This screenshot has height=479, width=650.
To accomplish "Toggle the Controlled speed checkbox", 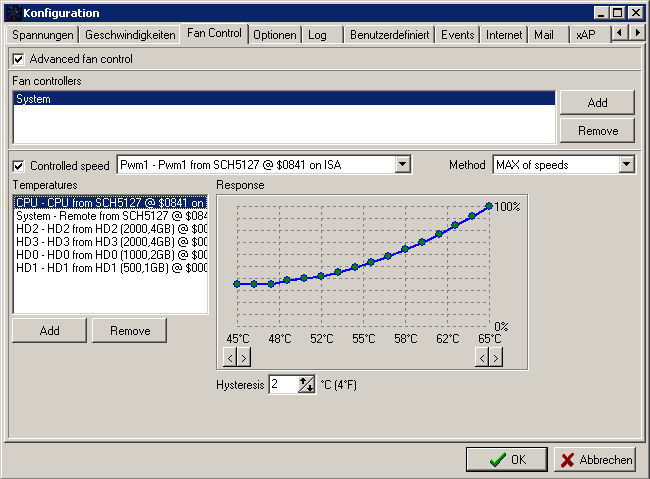I will [x=19, y=165].
